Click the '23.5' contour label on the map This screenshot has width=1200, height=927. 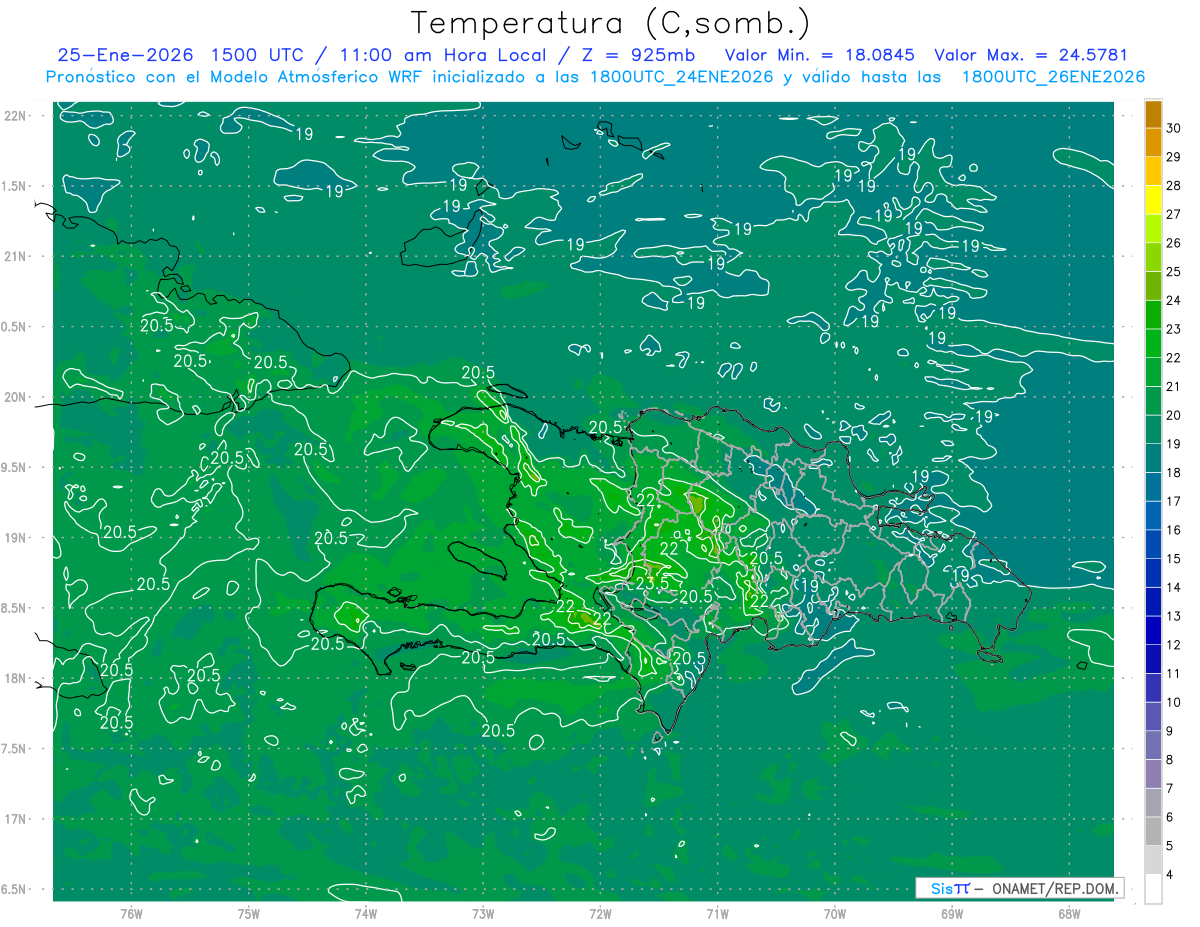coord(652,582)
